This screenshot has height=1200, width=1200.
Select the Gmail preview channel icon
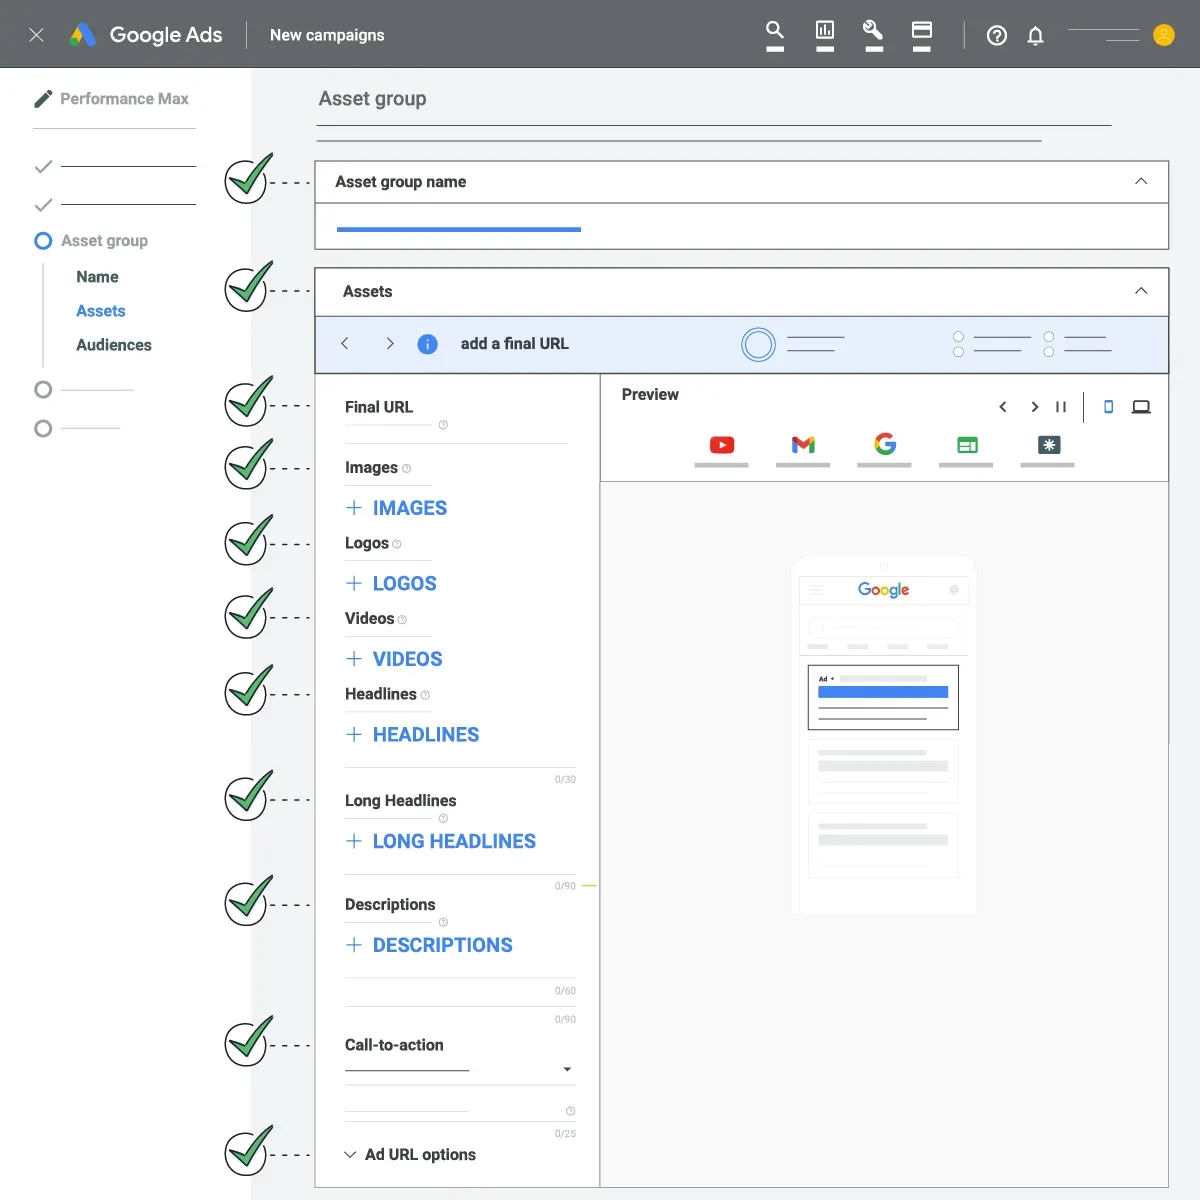pyautogui.click(x=803, y=445)
